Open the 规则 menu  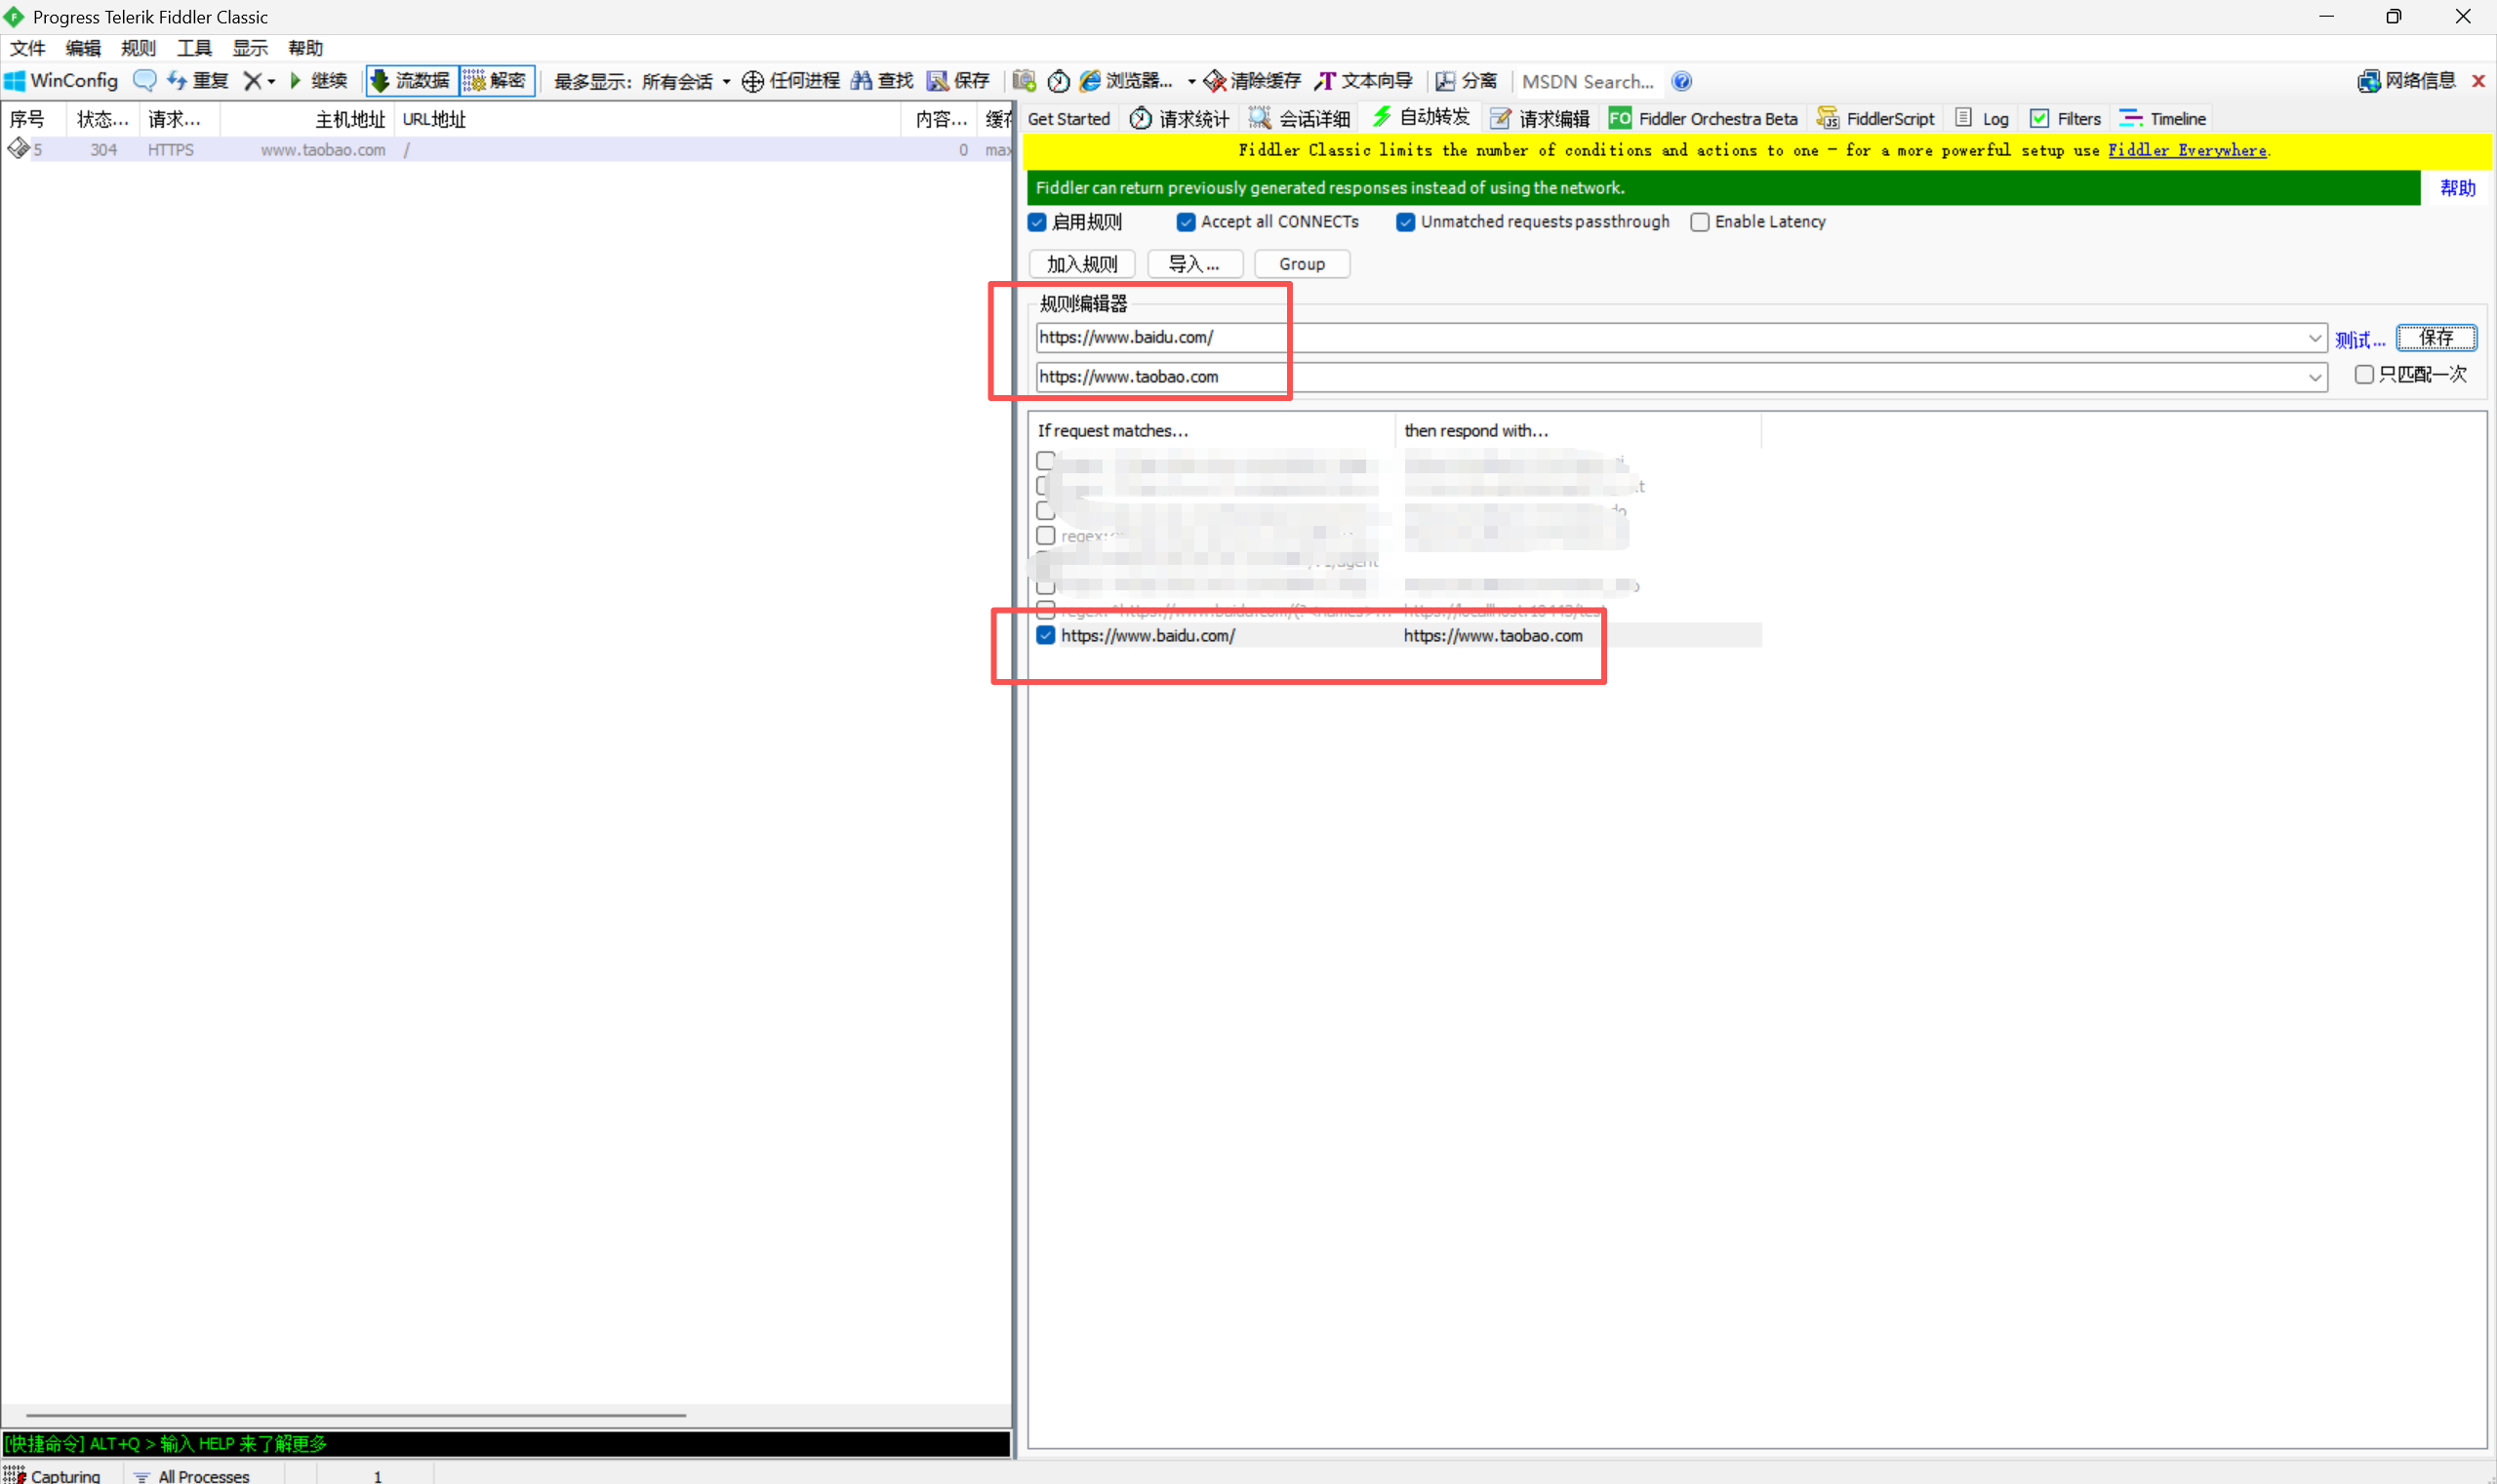click(138, 48)
